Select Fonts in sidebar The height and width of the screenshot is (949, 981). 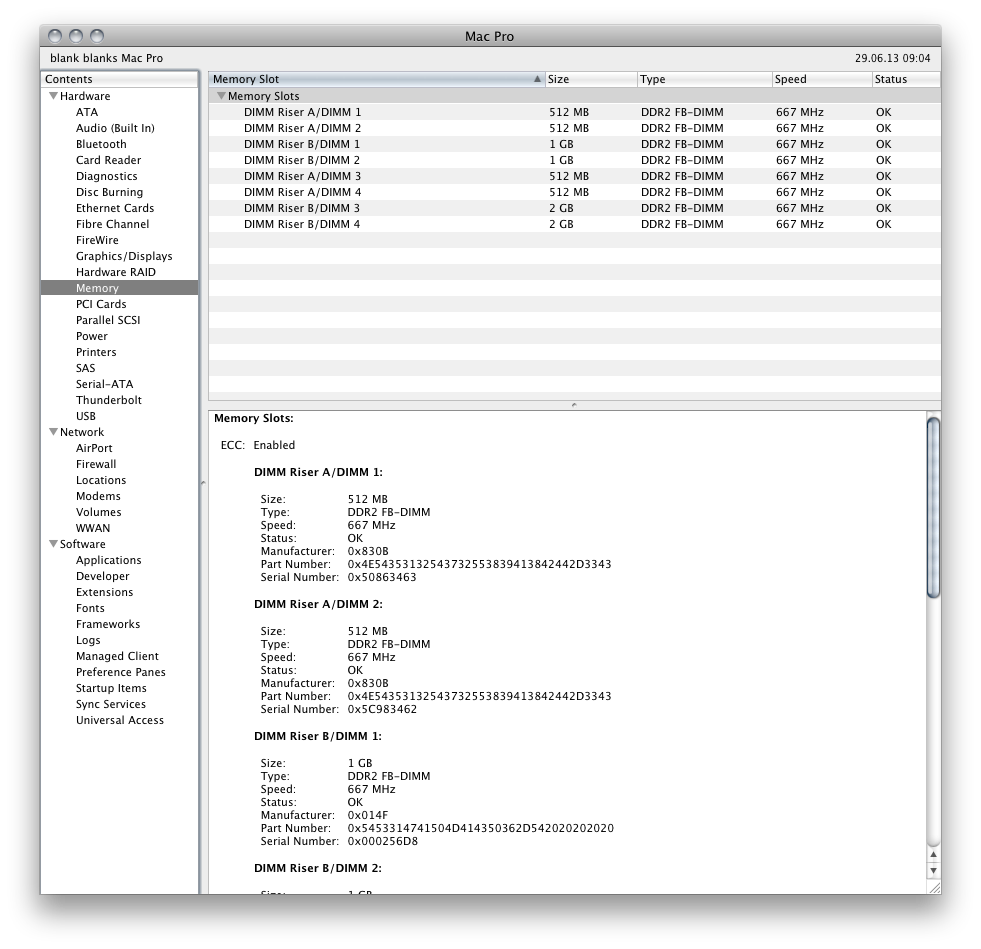(x=90, y=608)
